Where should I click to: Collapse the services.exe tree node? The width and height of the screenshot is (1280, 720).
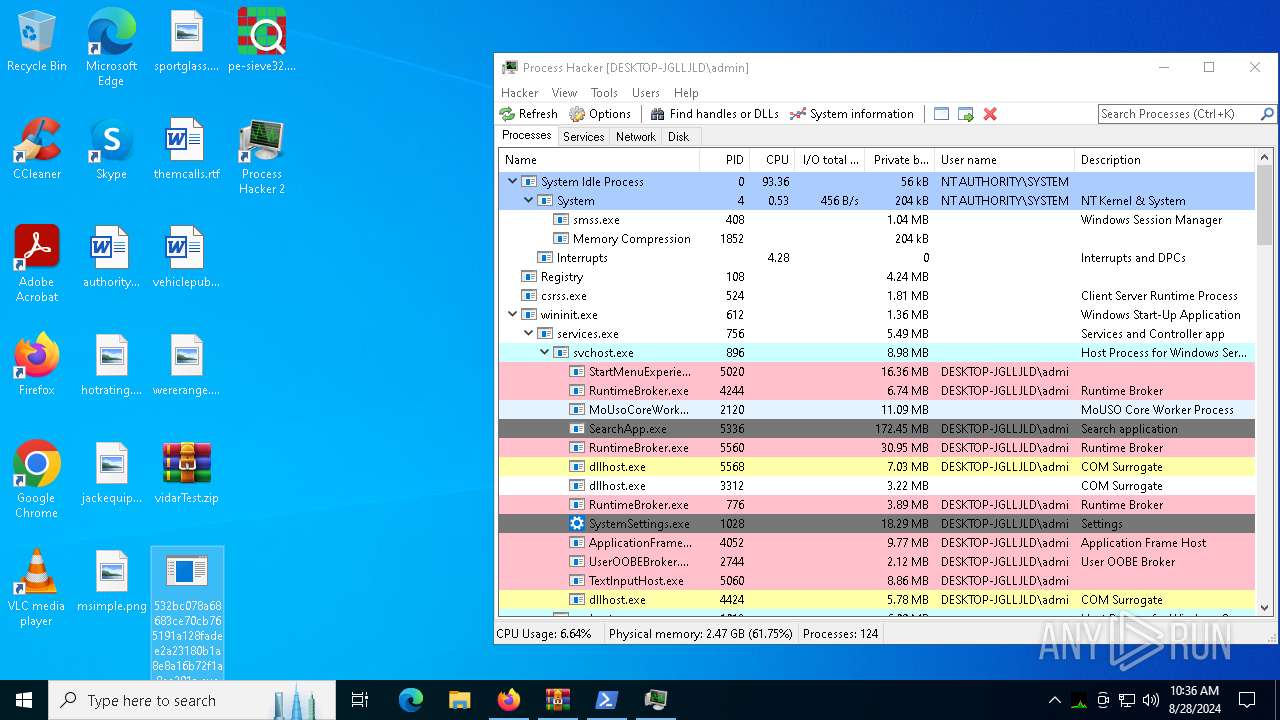[528, 333]
